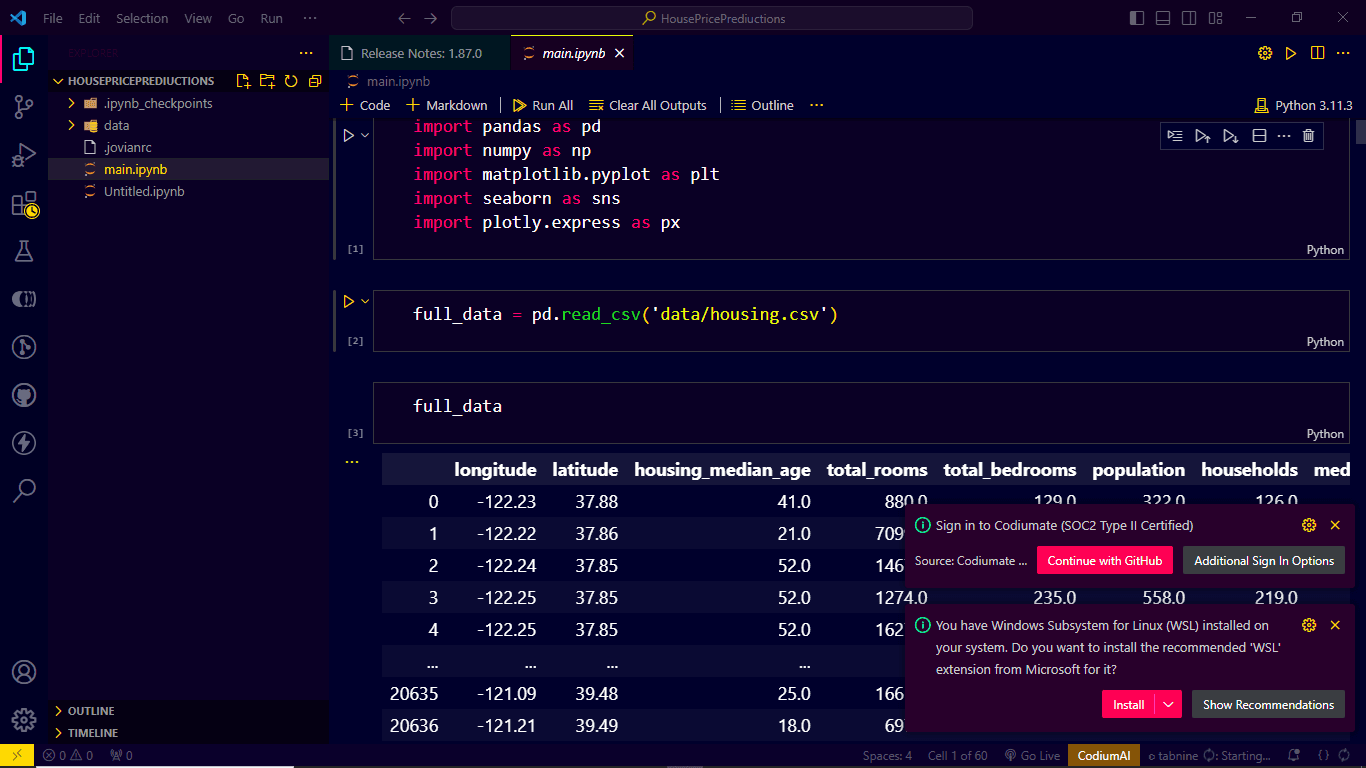Split the editor to the right
This screenshot has height=768, width=1366.
[1317, 53]
